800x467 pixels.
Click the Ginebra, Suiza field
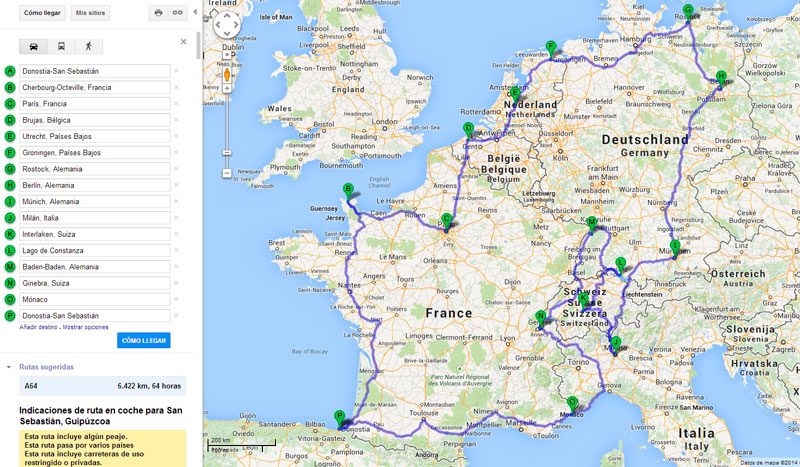(x=95, y=283)
